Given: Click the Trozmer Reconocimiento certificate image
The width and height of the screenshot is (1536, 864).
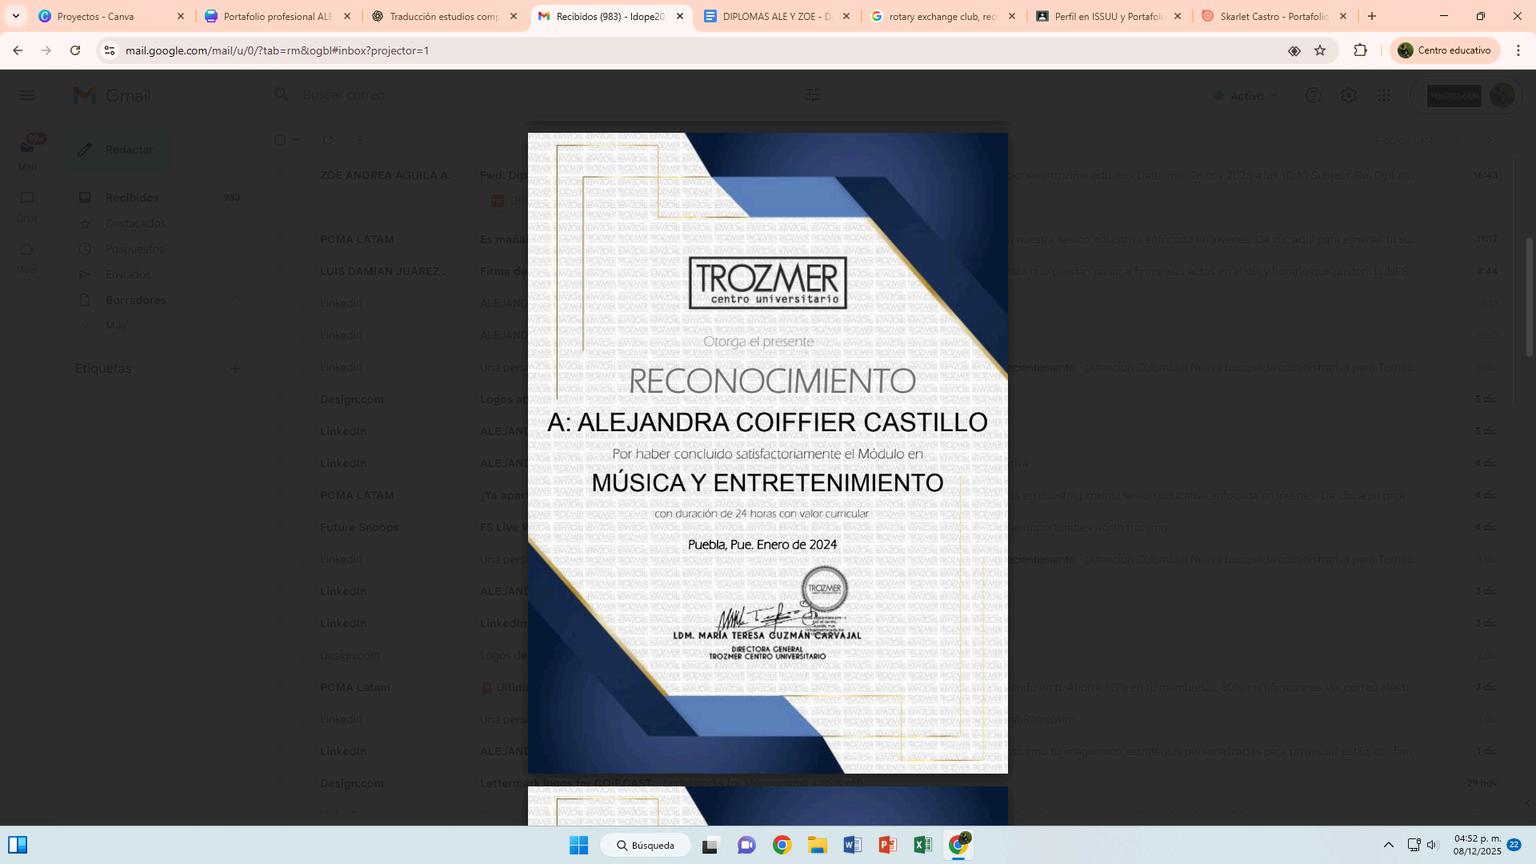Looking at the screenshot, I should (768, 453).
